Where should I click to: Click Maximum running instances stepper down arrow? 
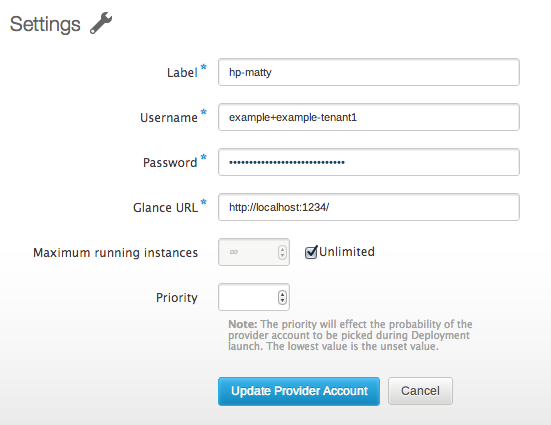coord(282,256)
